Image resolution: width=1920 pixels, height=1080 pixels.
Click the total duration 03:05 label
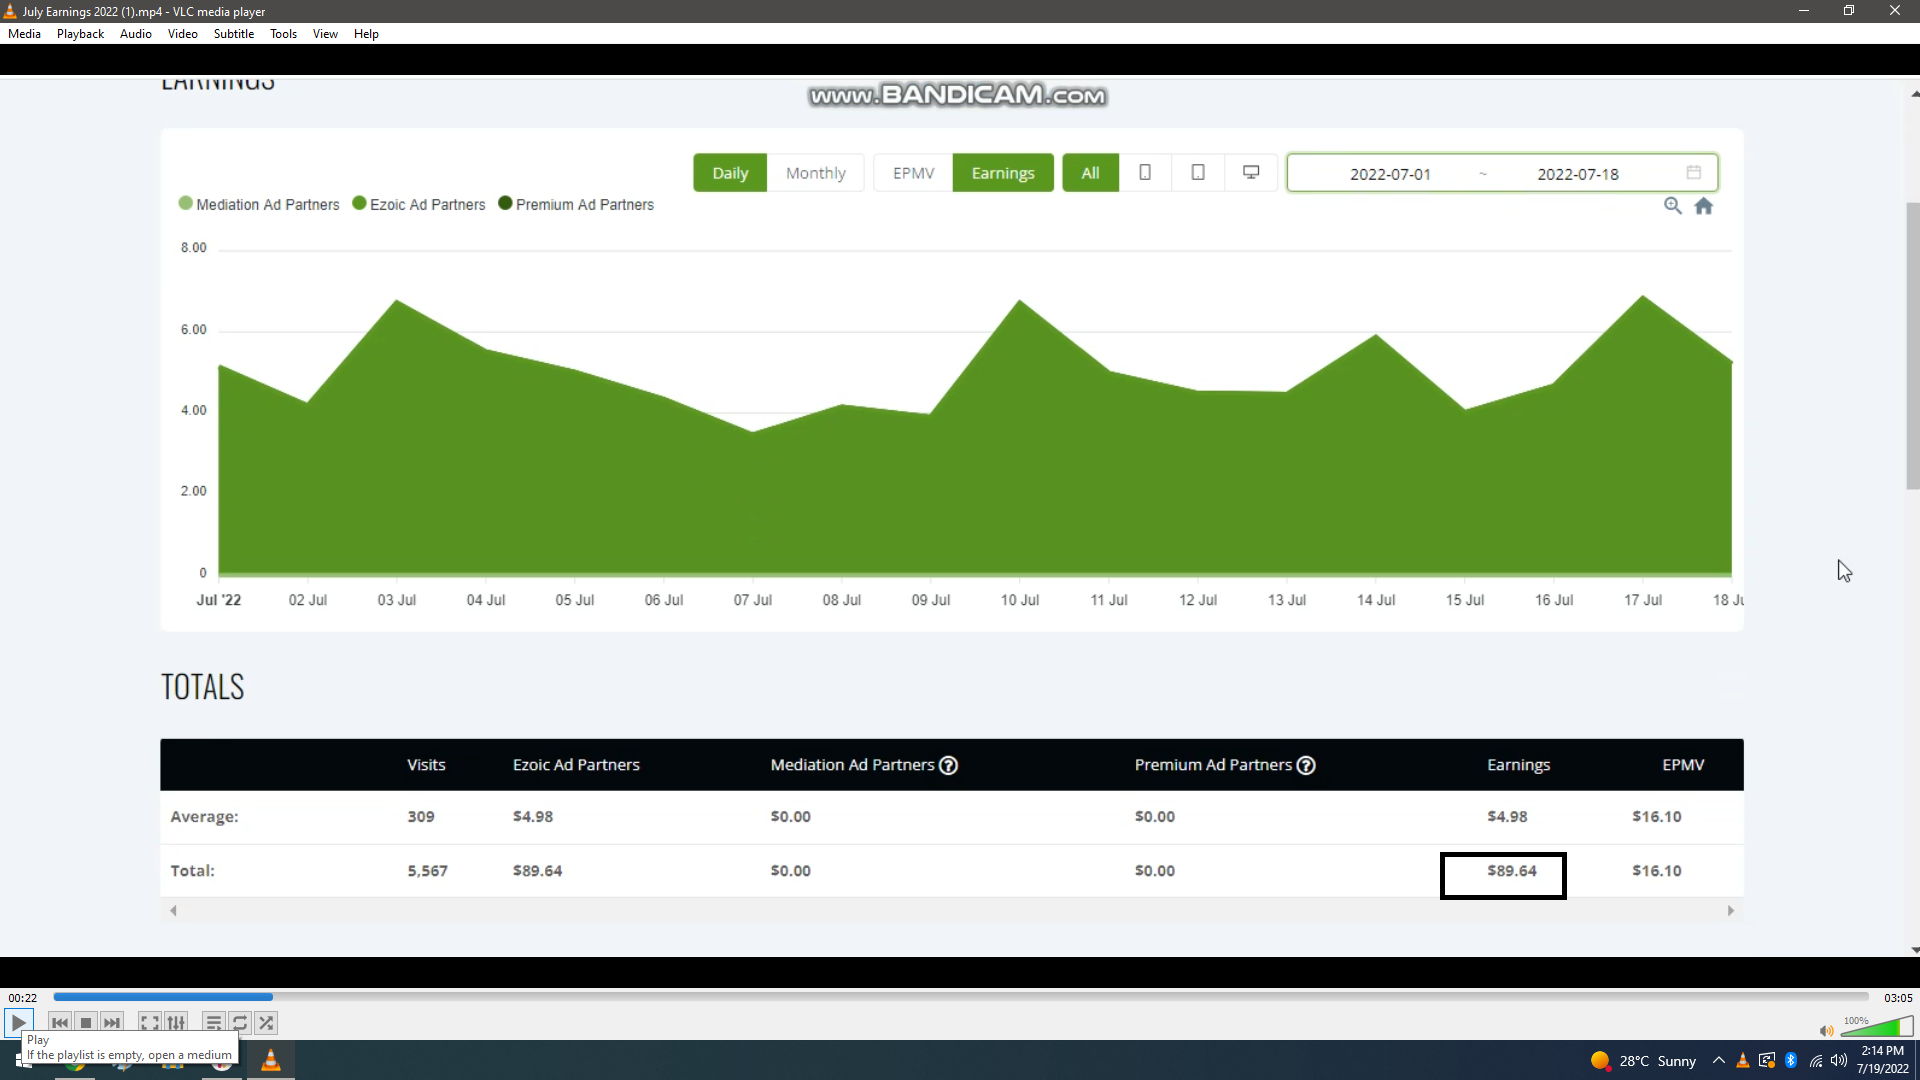tap(1898, 998)
